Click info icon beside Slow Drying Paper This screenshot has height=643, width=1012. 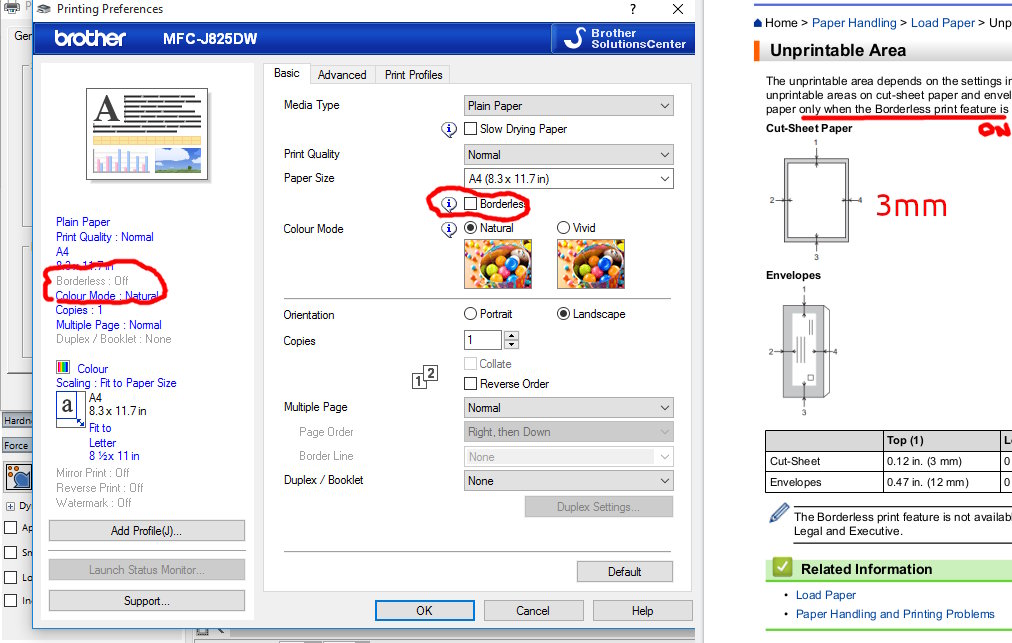(449, 129)
